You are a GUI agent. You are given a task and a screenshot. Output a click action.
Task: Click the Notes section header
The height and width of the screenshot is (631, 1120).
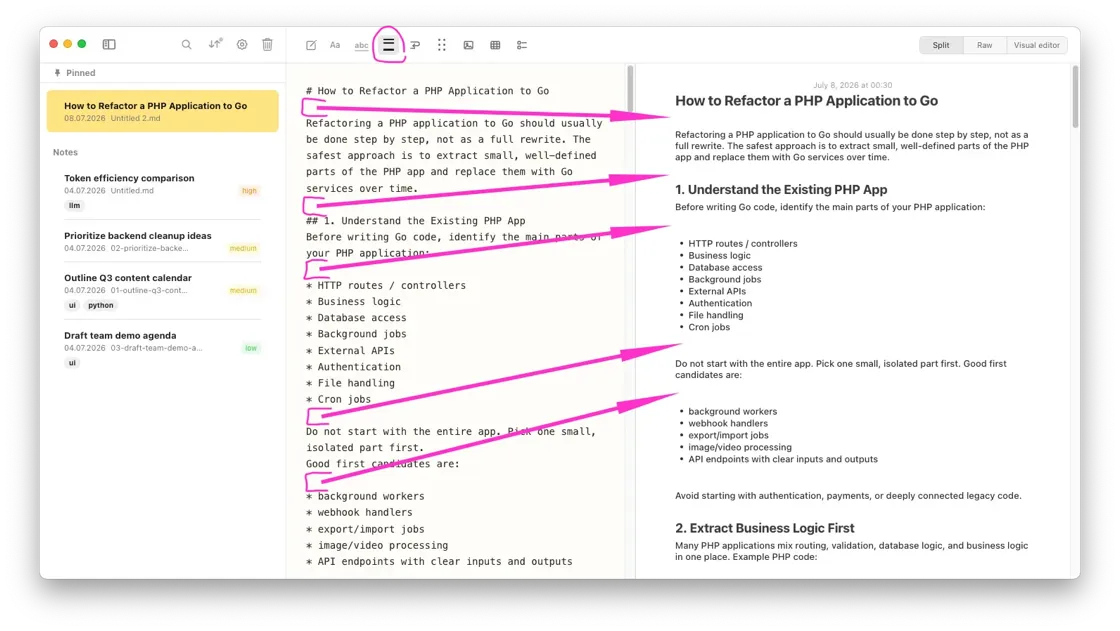65,152
